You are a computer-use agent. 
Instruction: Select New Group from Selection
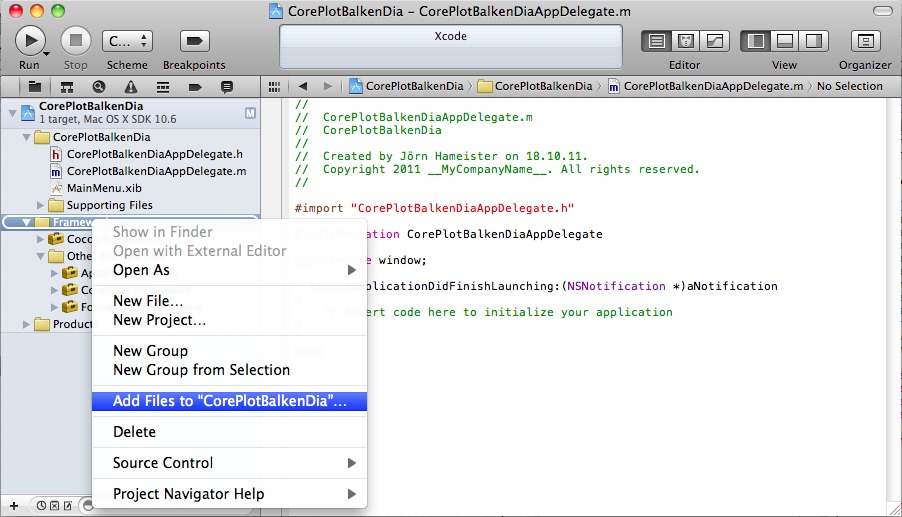tap(201, 370)
